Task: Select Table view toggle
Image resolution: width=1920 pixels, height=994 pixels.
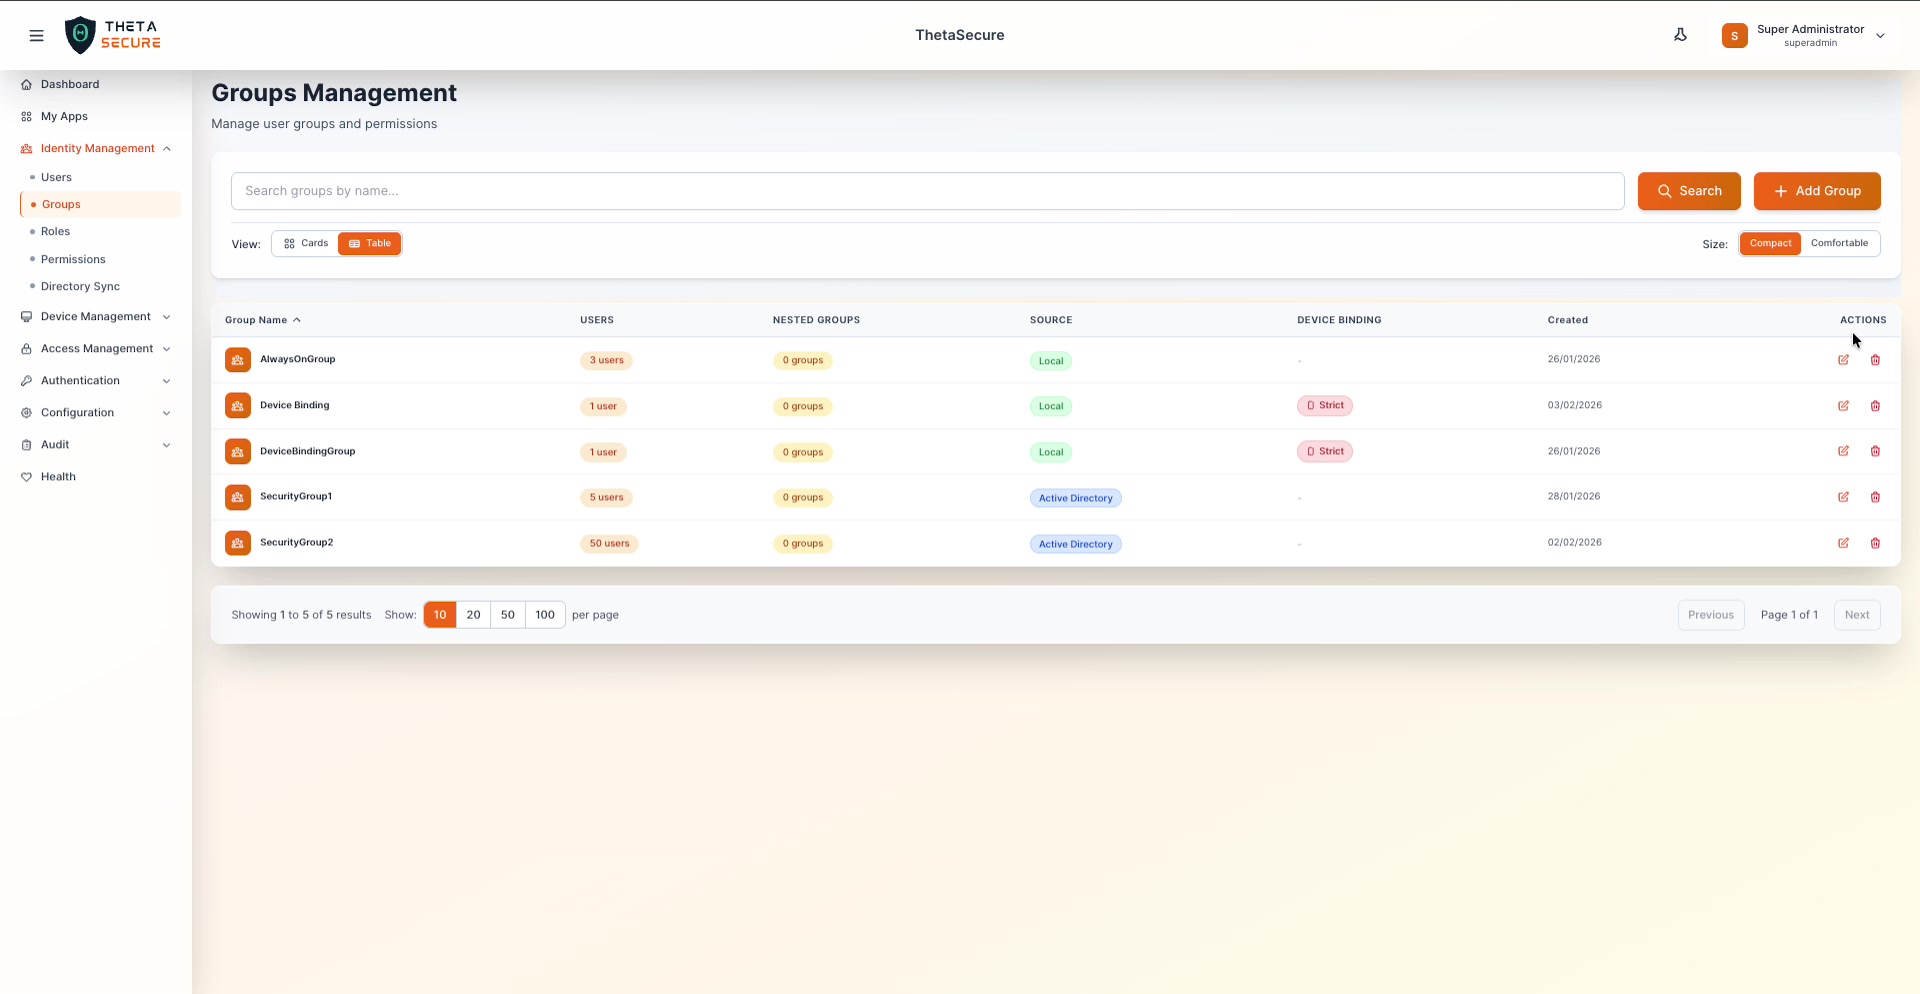Action: coord(370,243)
